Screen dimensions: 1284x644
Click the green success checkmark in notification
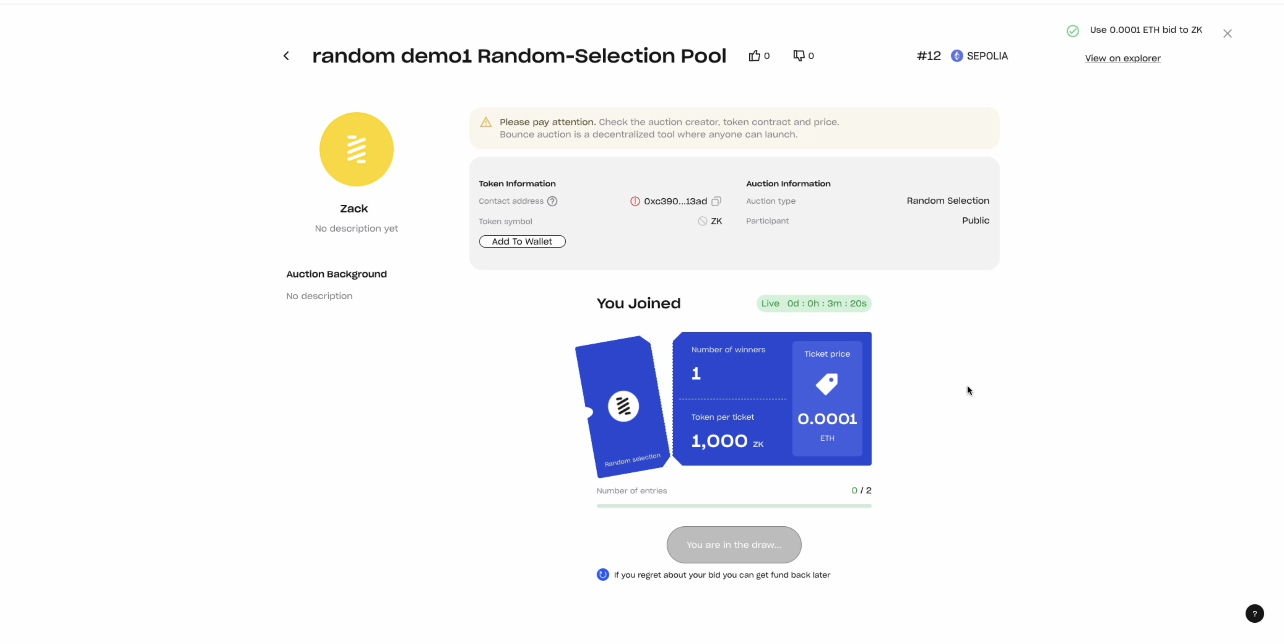click(x=1073, y=31)
